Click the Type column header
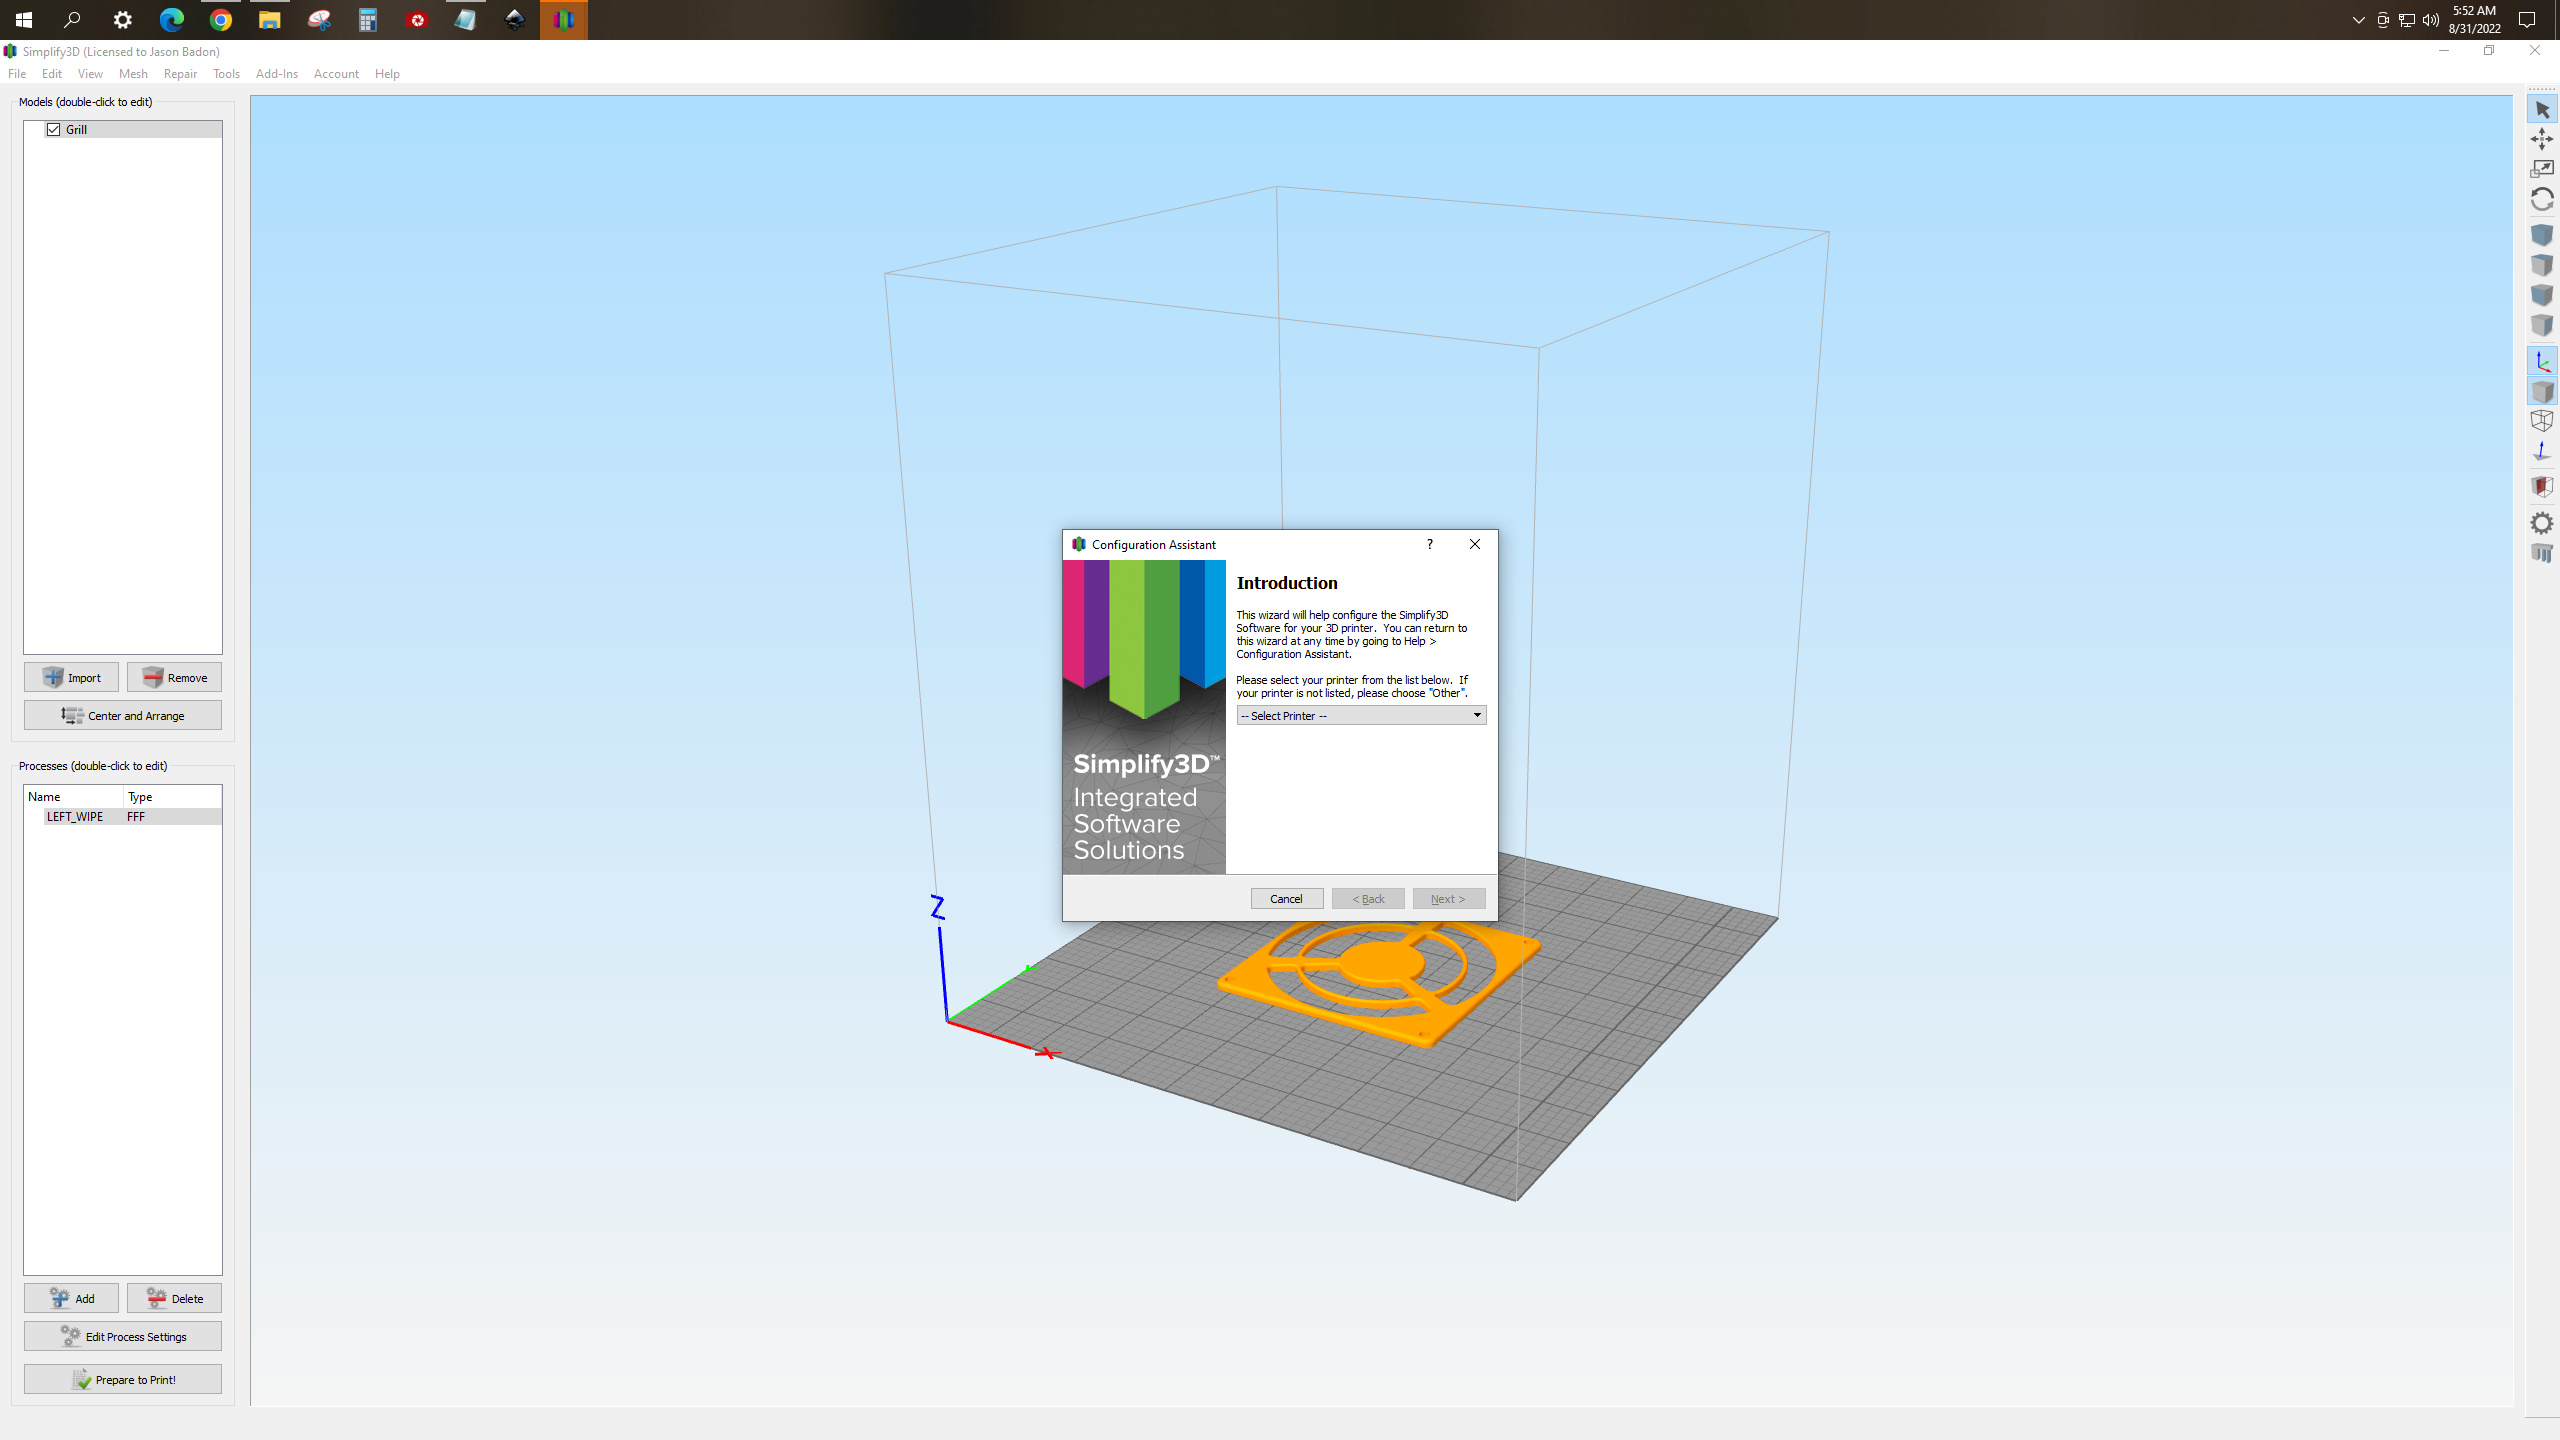 172,797
